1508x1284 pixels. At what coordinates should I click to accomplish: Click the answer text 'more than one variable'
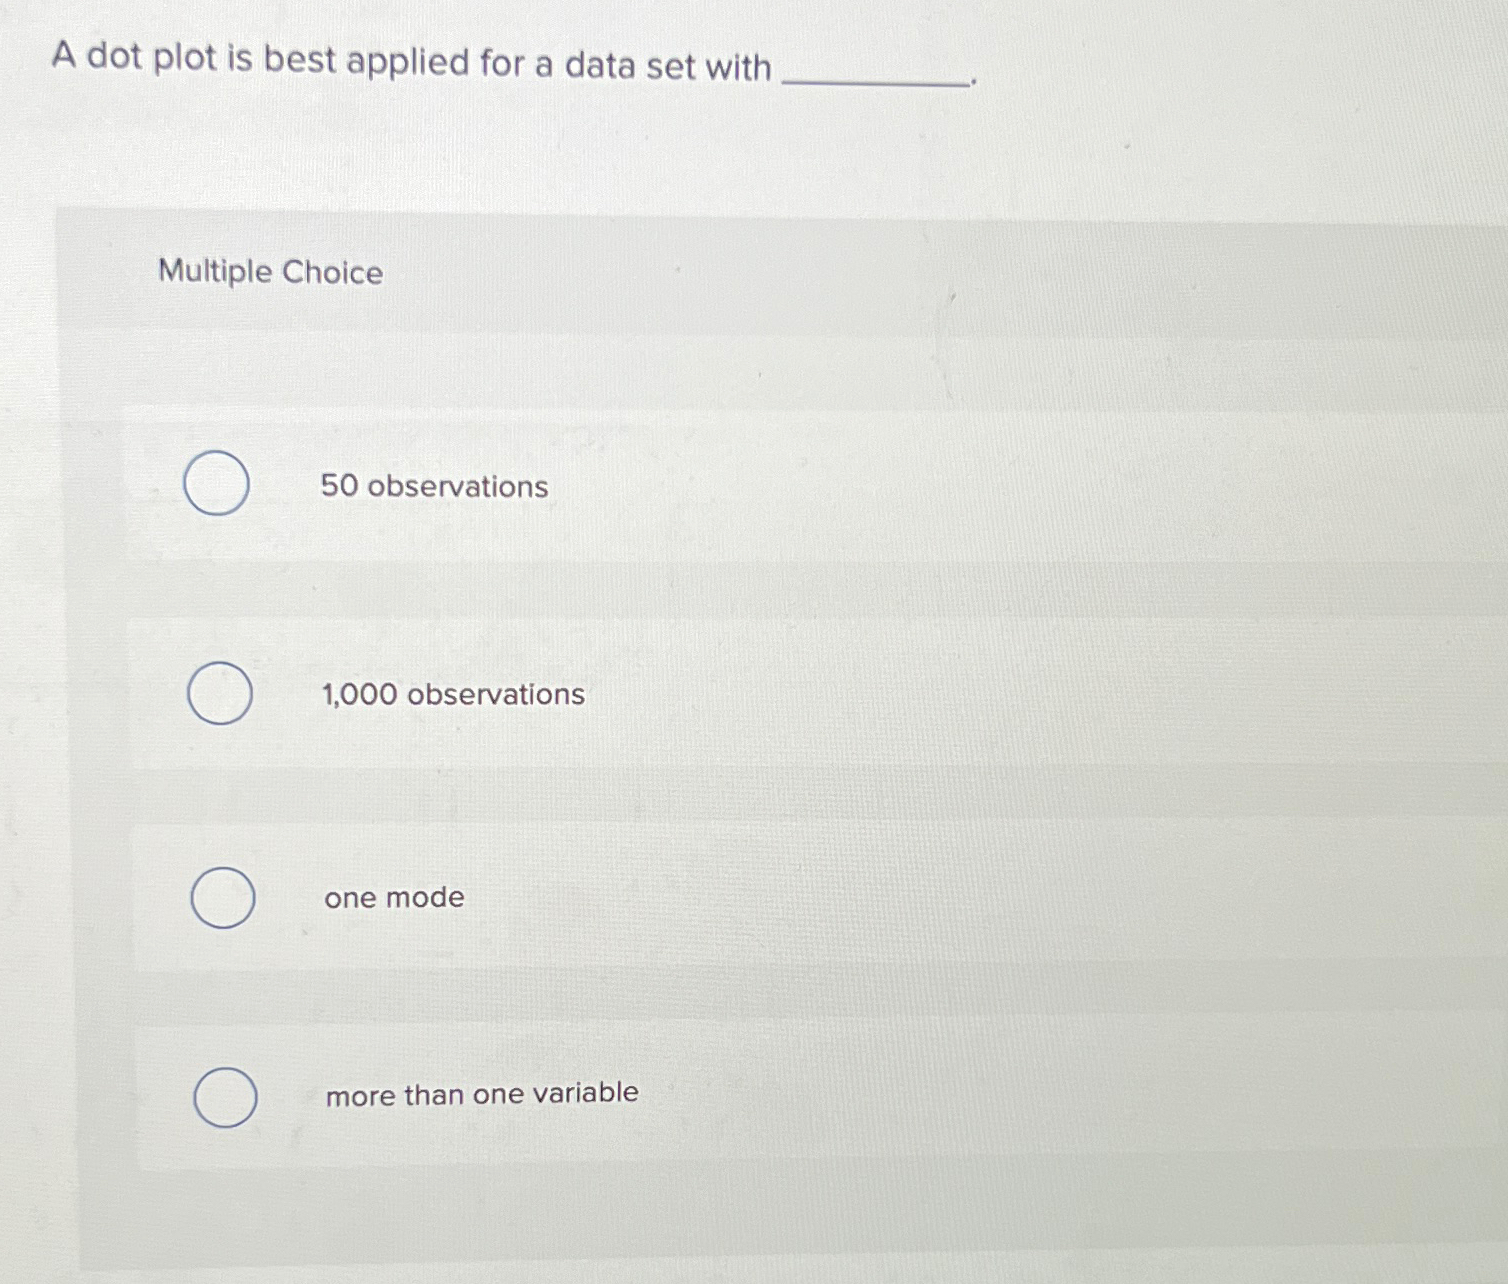coord(483,1094)
